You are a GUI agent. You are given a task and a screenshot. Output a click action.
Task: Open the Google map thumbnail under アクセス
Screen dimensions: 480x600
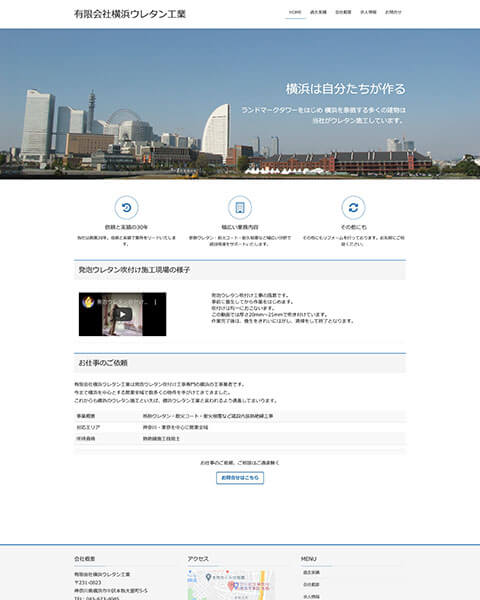(x=230, y=585)
